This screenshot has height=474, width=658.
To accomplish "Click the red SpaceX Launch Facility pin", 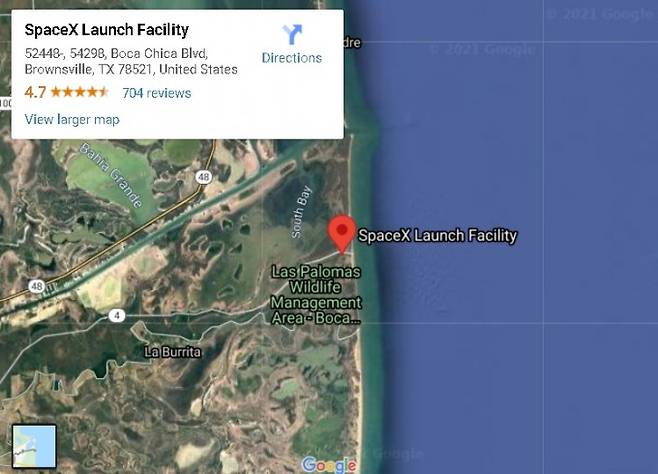I will tap(342, 234).
